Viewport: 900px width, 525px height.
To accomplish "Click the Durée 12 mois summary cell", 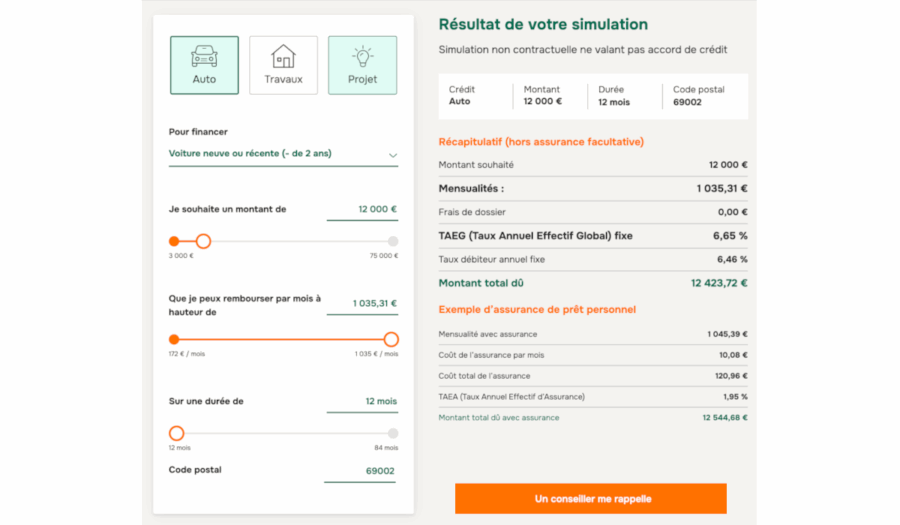I will point(622,95).
